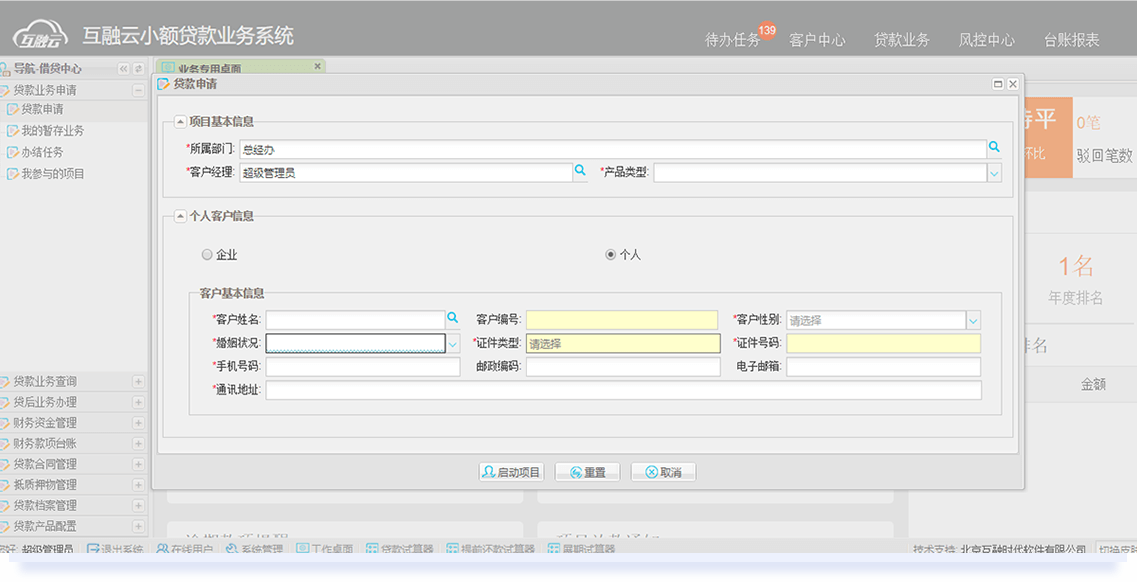
Task: Click the 证件号码 input field
Action: coord(884,344)
